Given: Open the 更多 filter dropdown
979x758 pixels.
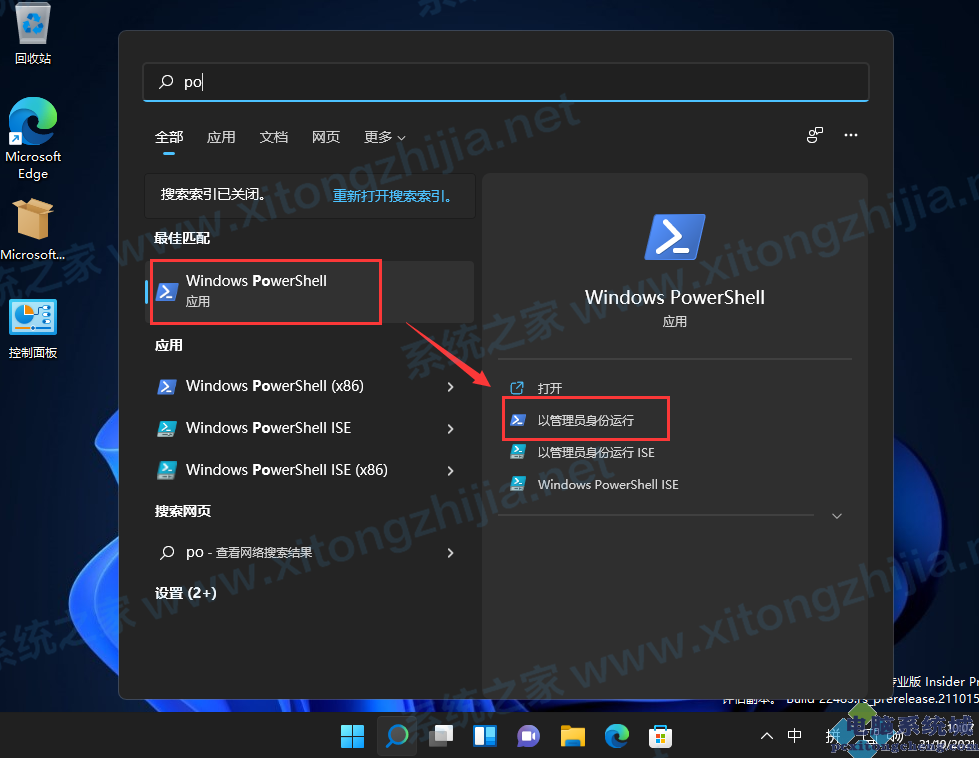Looking at the screenshot, I should click(385, 137).
